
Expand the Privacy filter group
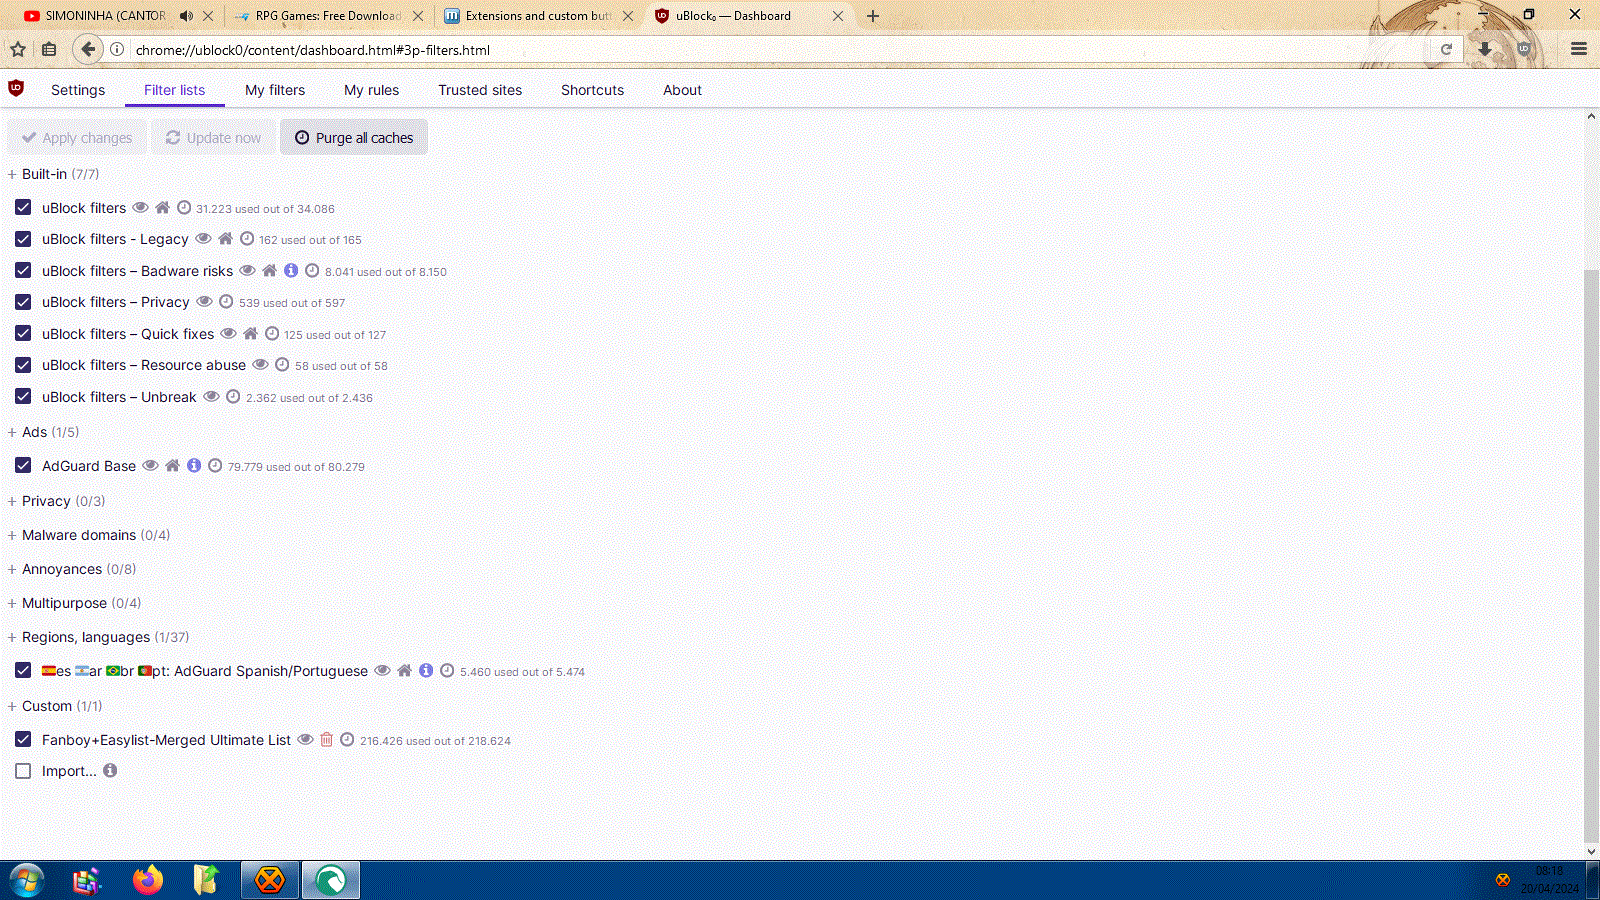point(46,501)
